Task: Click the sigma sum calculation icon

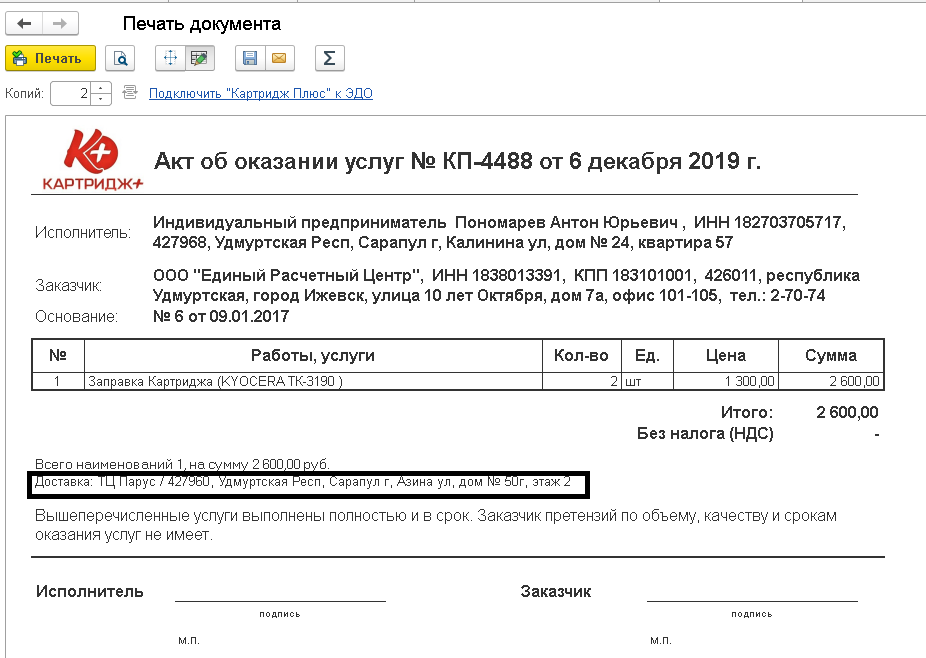Action: coord(329,59)
